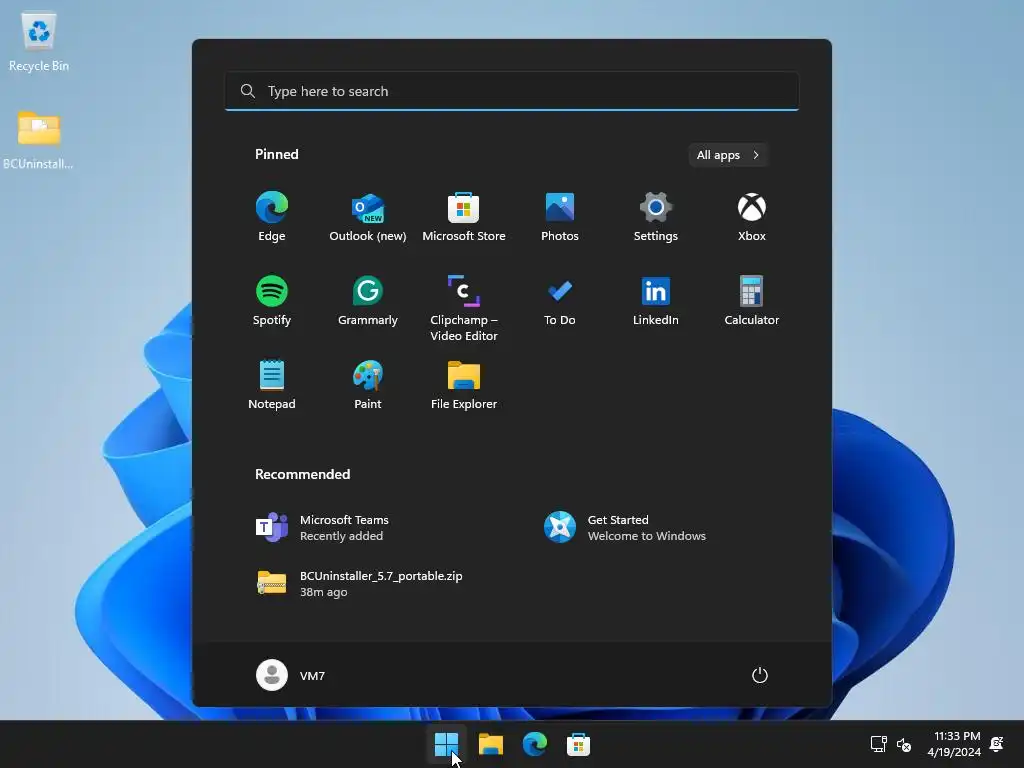The height and width of the screenshot is (768, 1024).
Task: Open the clock and date flyout
Action: 954,744
